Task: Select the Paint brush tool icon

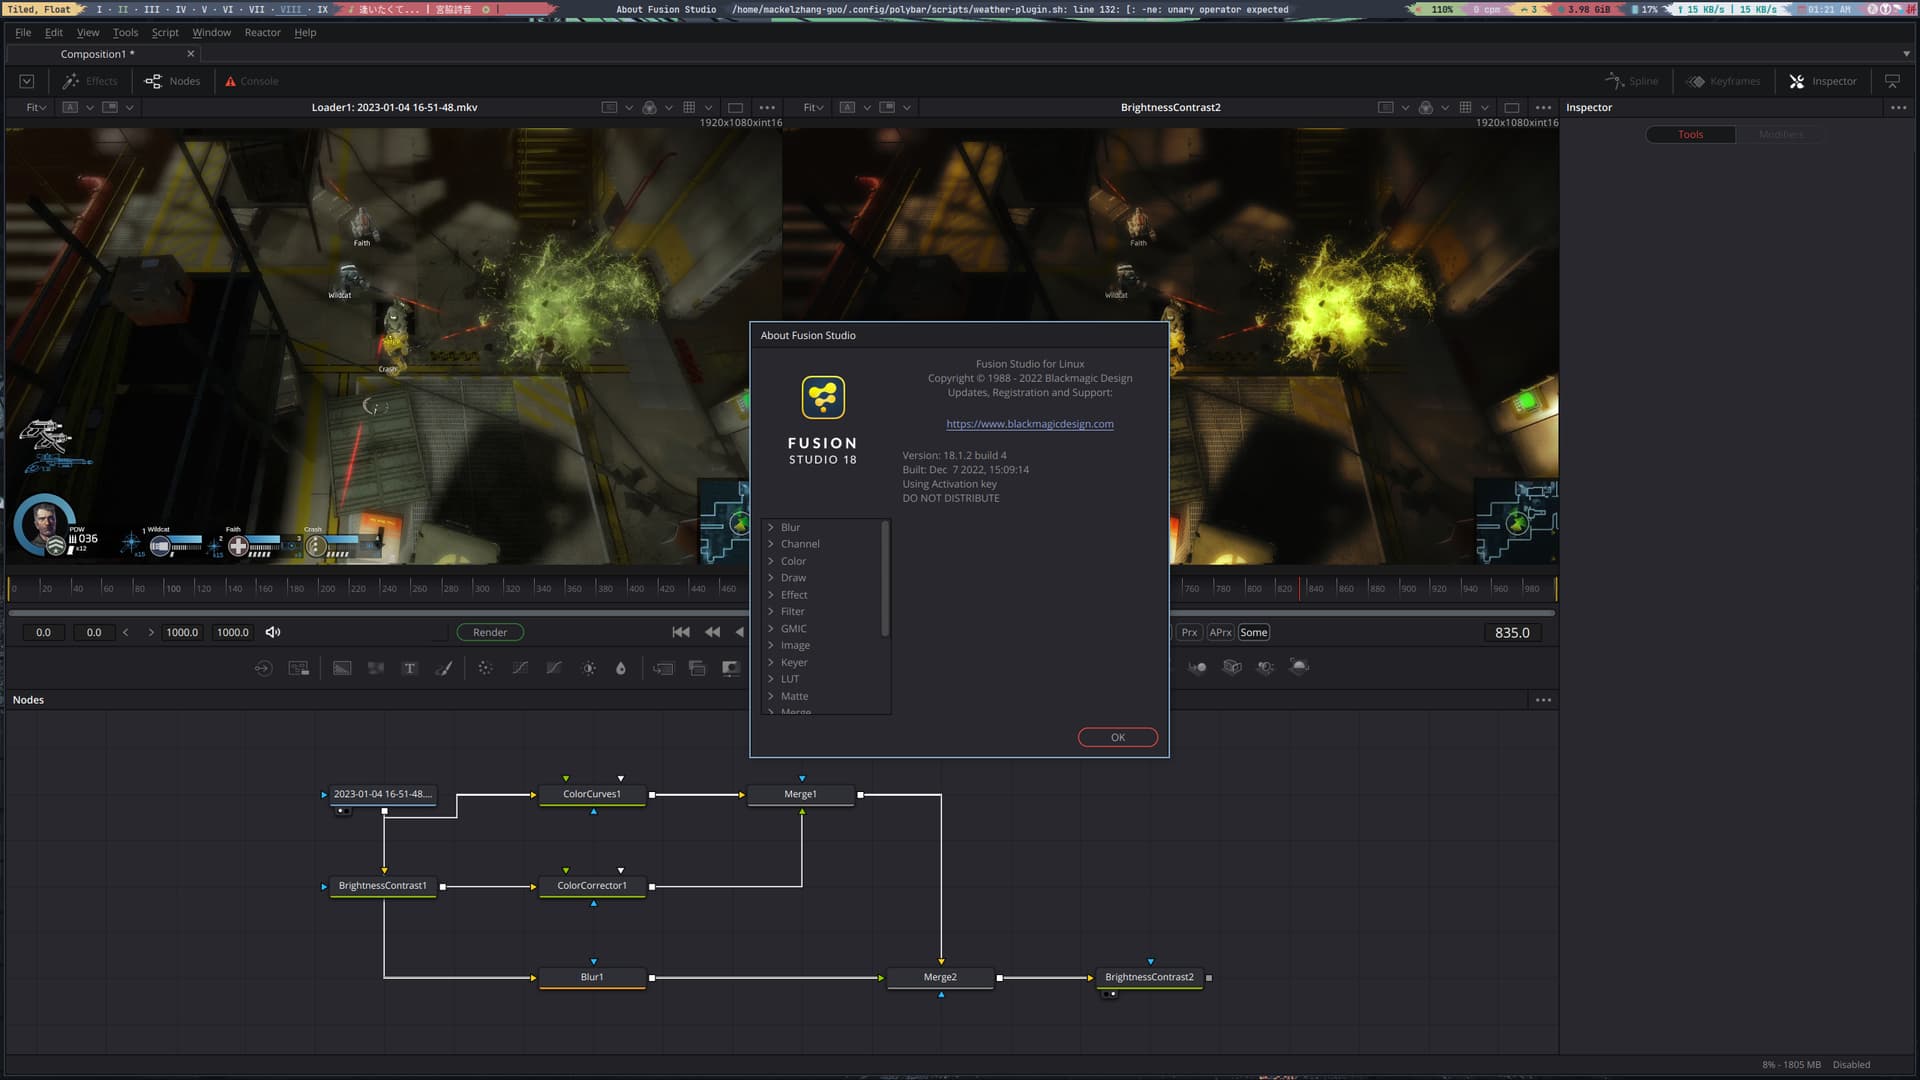Action: pyautogui.click(x=444, y=668)
